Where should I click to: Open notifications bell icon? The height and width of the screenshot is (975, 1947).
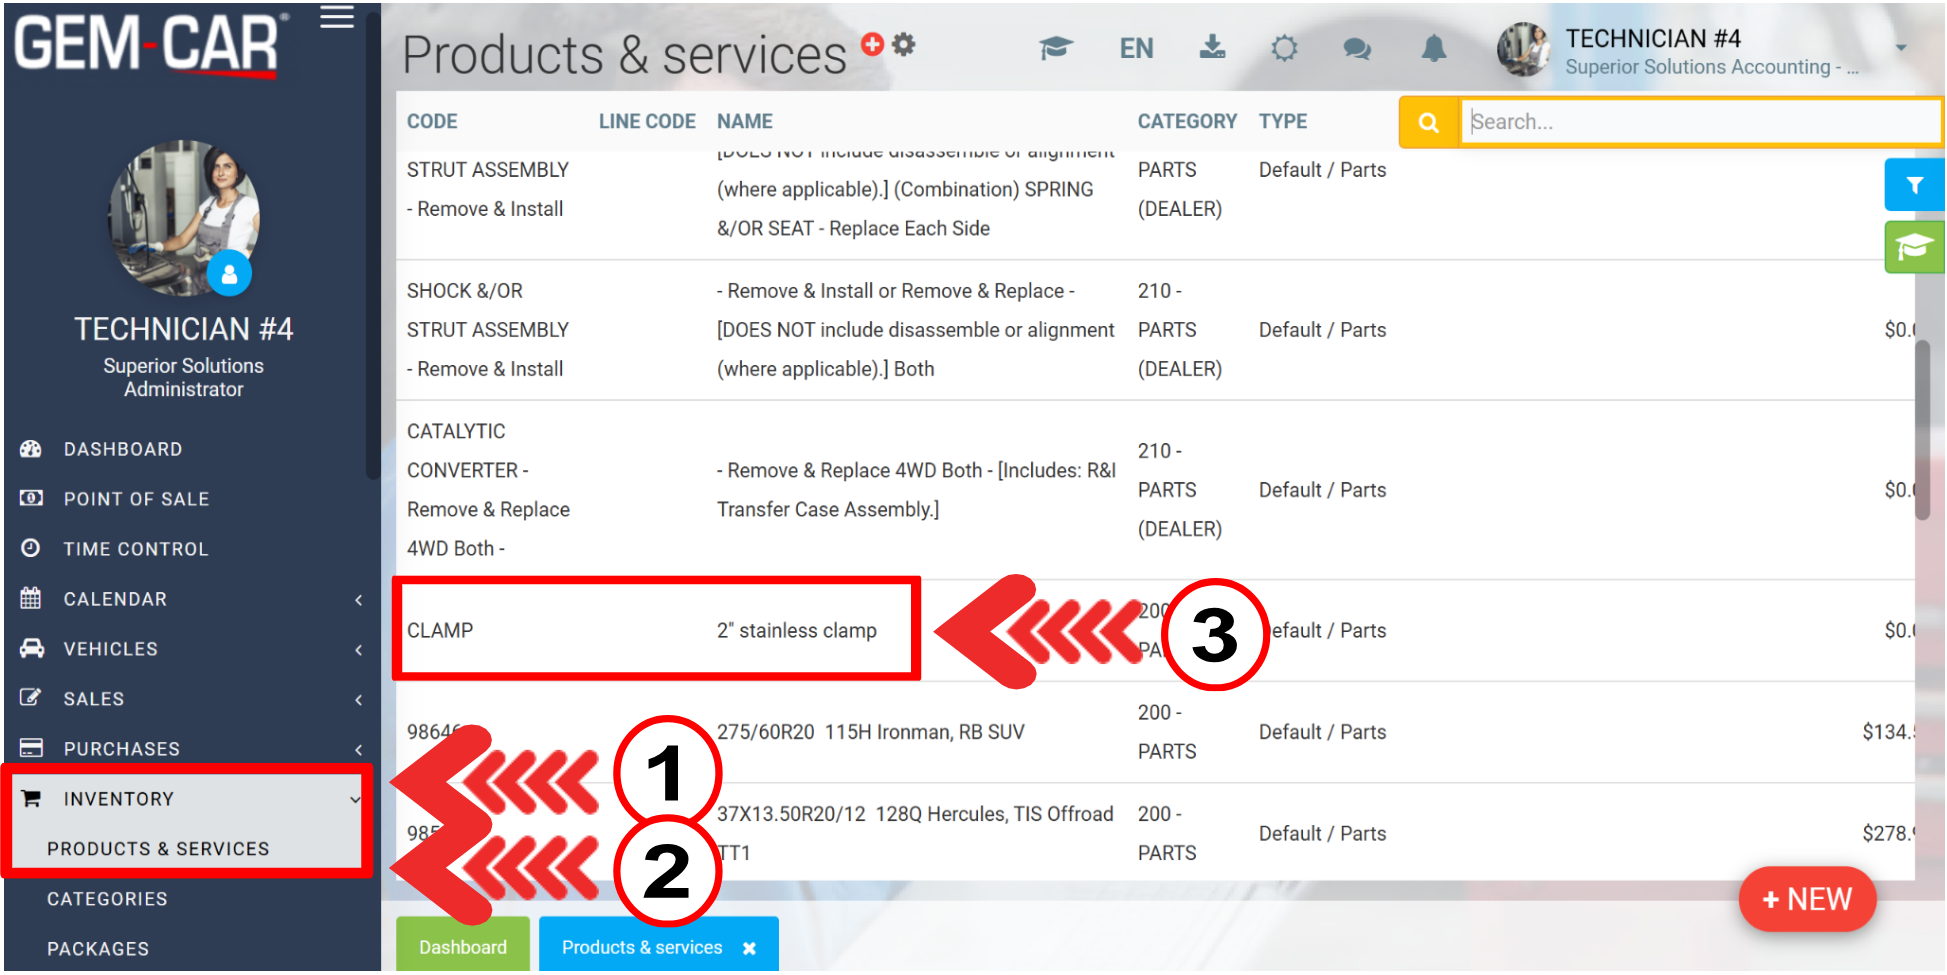[x=1433, y=48]
